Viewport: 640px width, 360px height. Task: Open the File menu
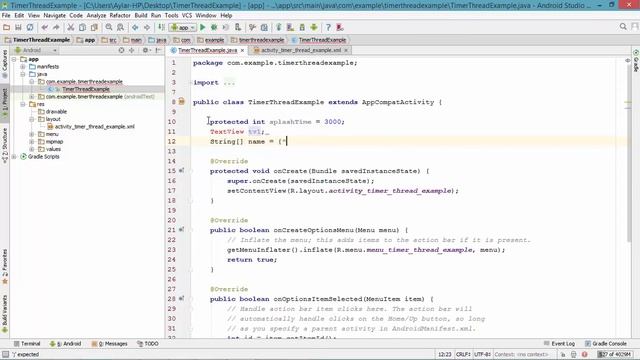tap(6, 16)
